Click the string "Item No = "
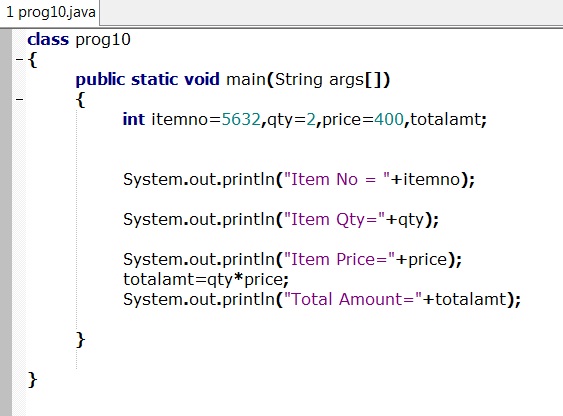563x416 pixels. click(337, 179)
